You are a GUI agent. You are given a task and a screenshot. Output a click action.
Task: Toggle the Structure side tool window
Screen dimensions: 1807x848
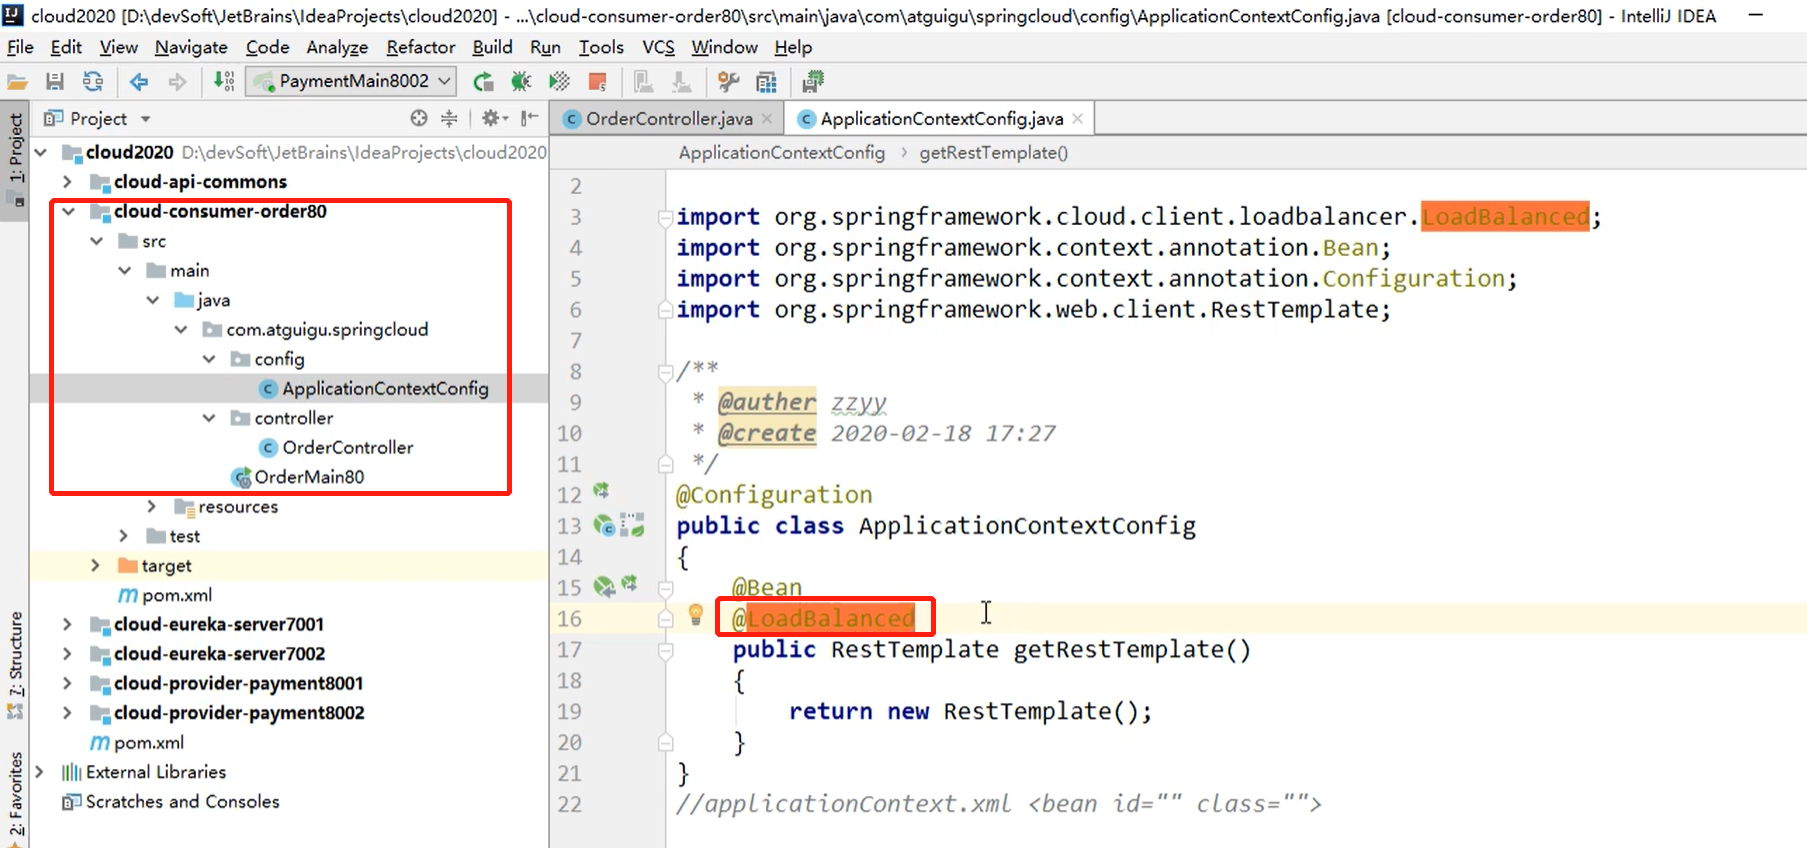pos(15,663)
